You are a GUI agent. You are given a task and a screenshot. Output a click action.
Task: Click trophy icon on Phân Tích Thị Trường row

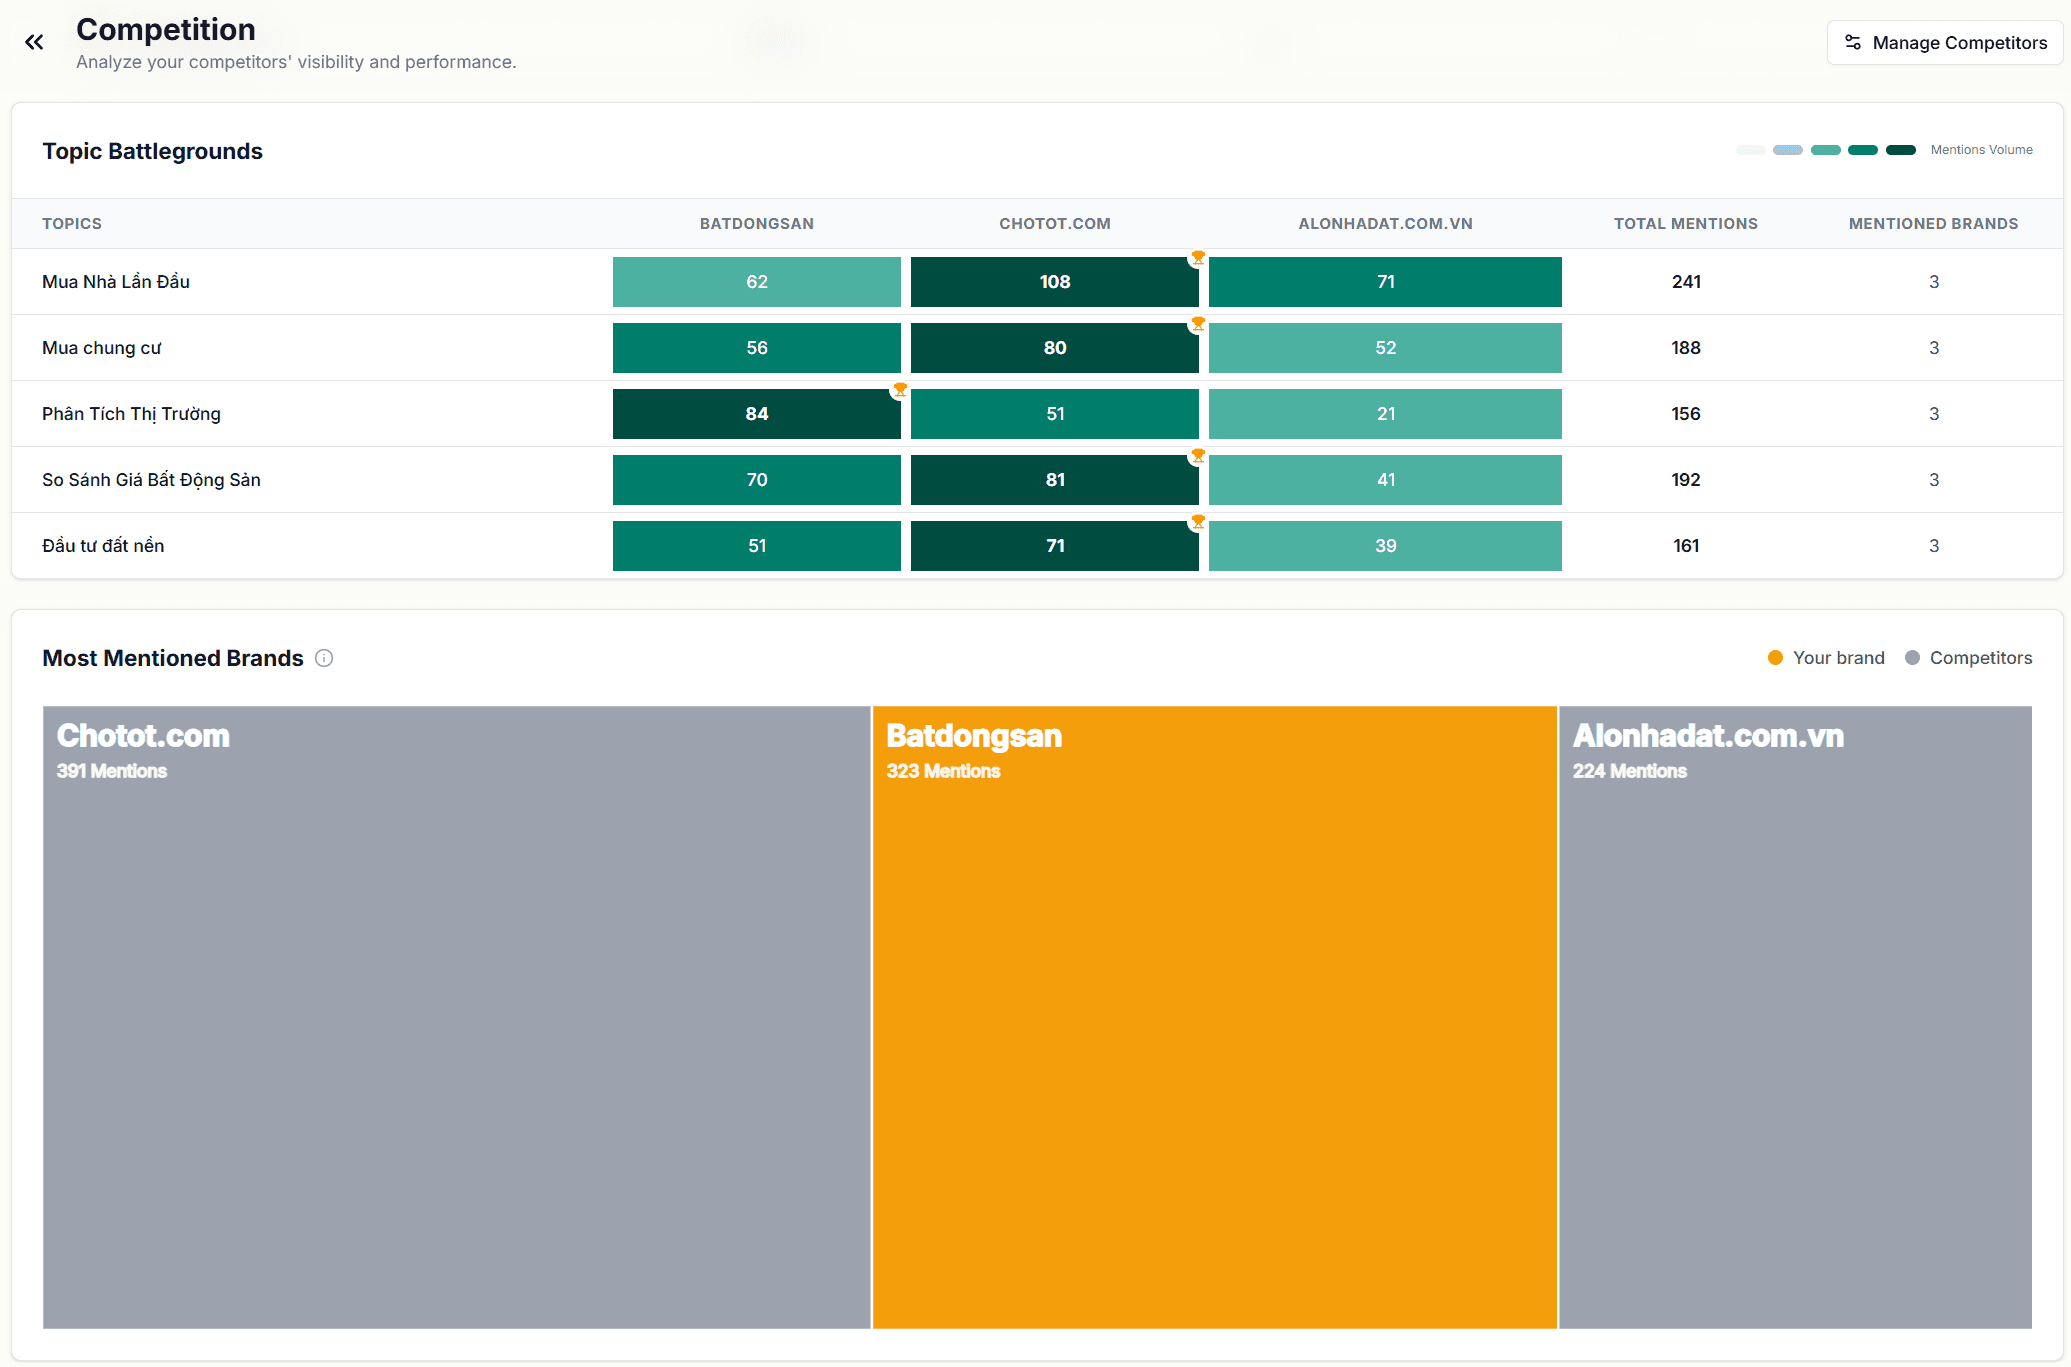coord(900,390)
